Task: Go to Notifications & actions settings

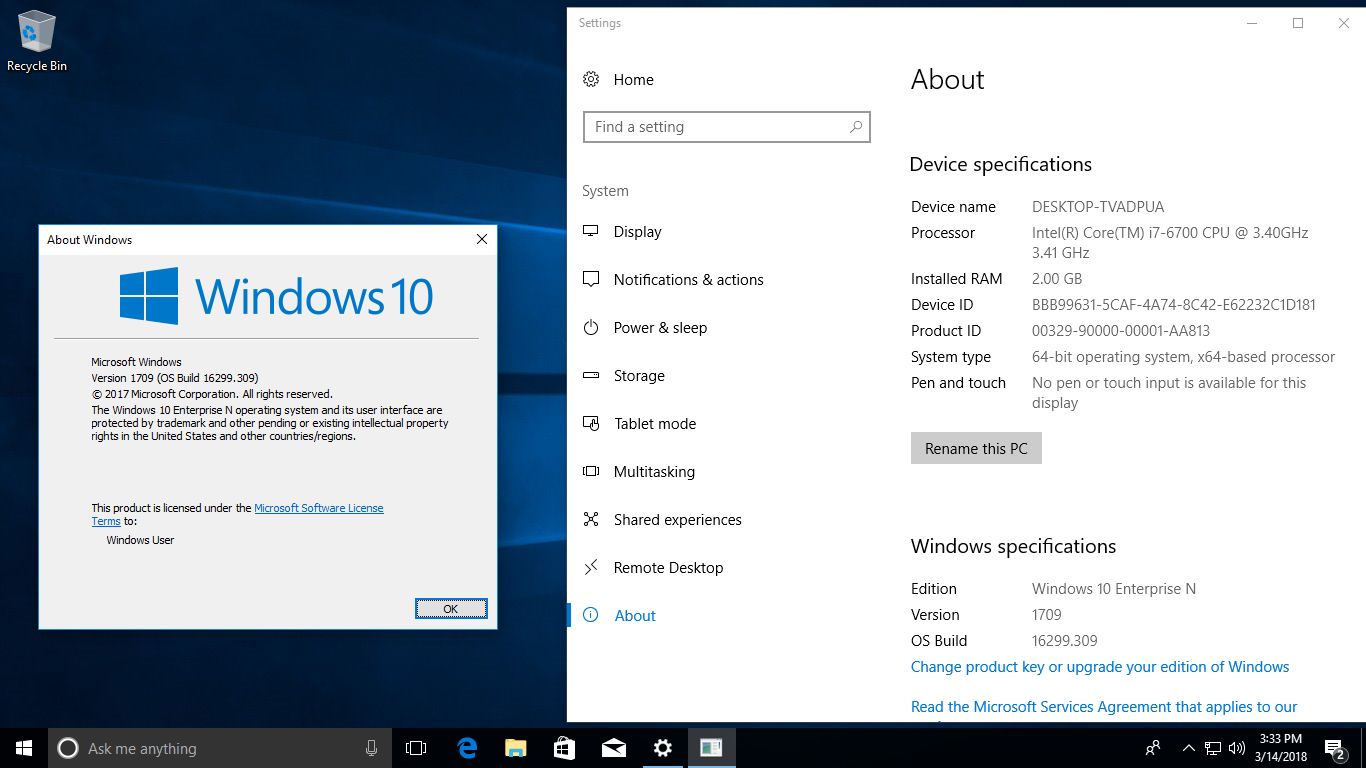Action: [688, 280]
